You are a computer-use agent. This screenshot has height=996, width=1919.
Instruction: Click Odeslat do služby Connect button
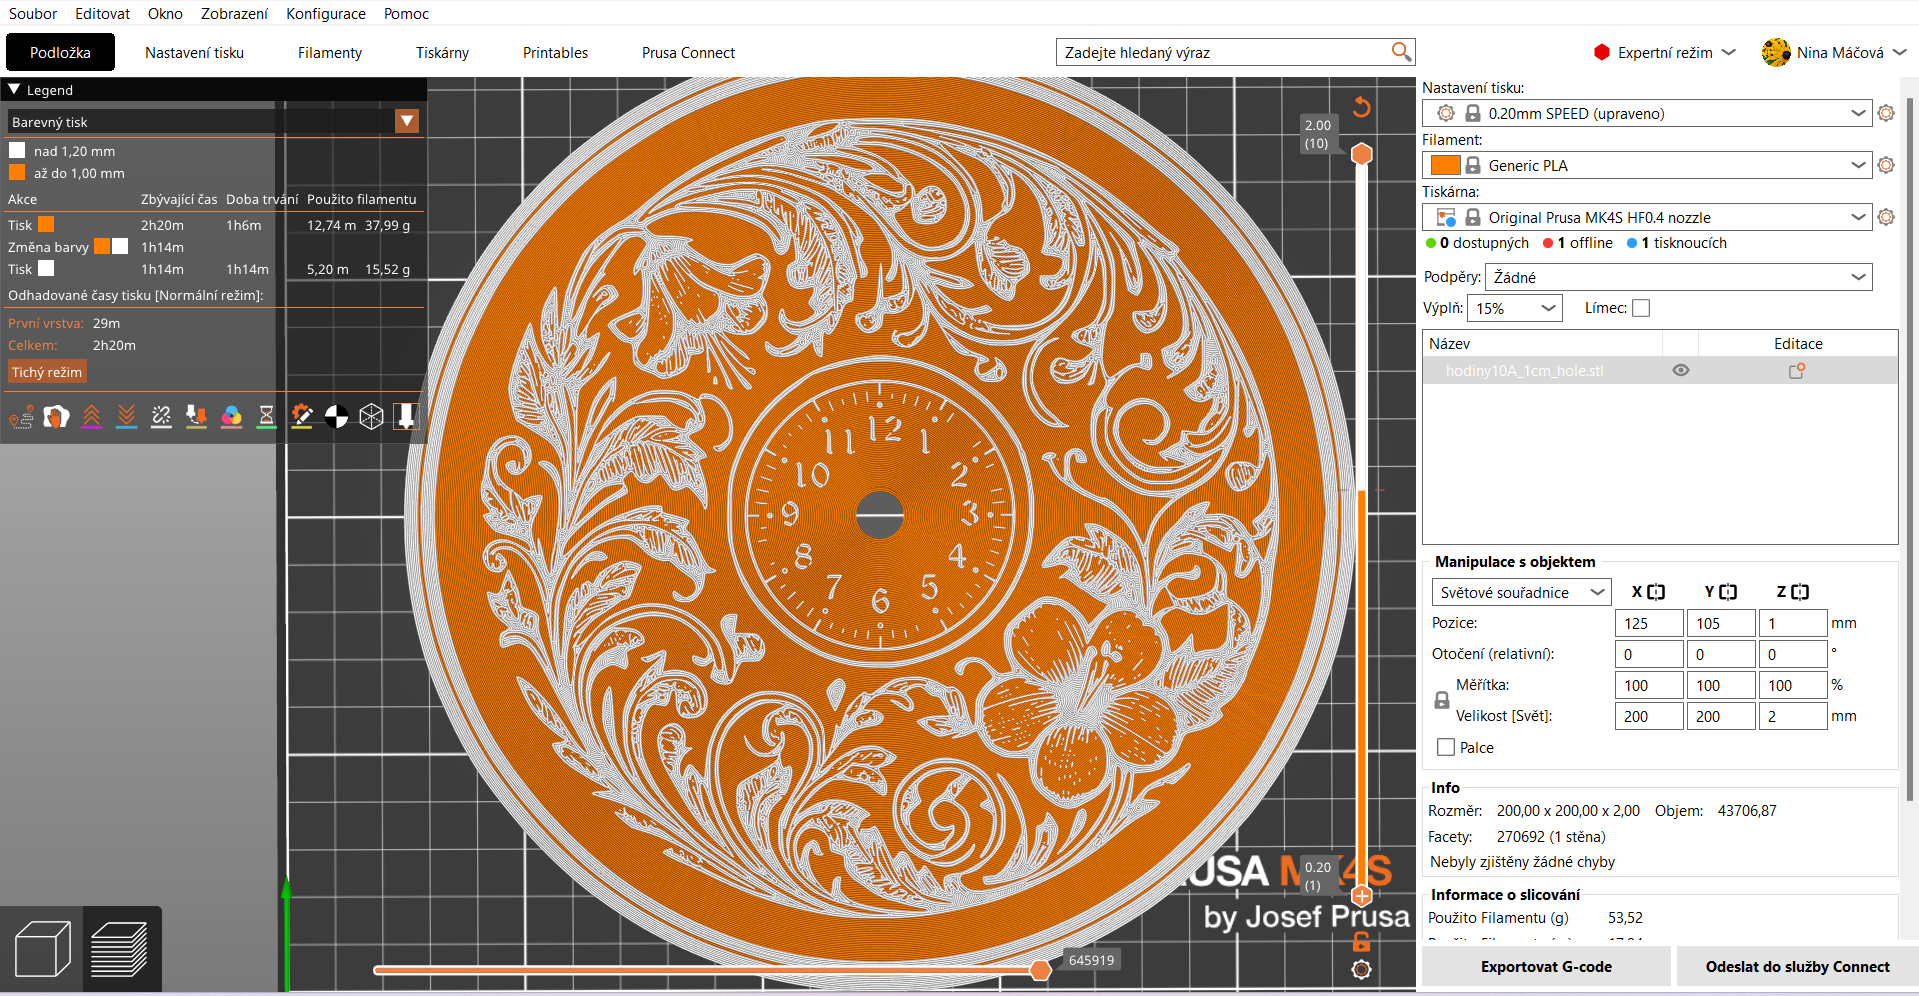pyautogui.click(x=1797, y=967)
